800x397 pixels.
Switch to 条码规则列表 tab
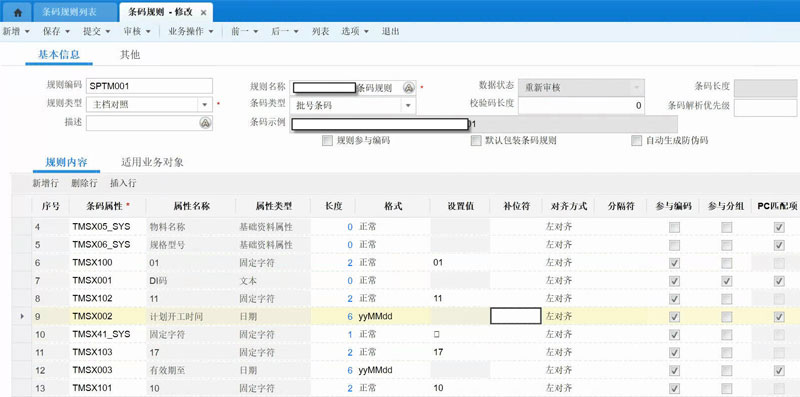click(76, 12)
